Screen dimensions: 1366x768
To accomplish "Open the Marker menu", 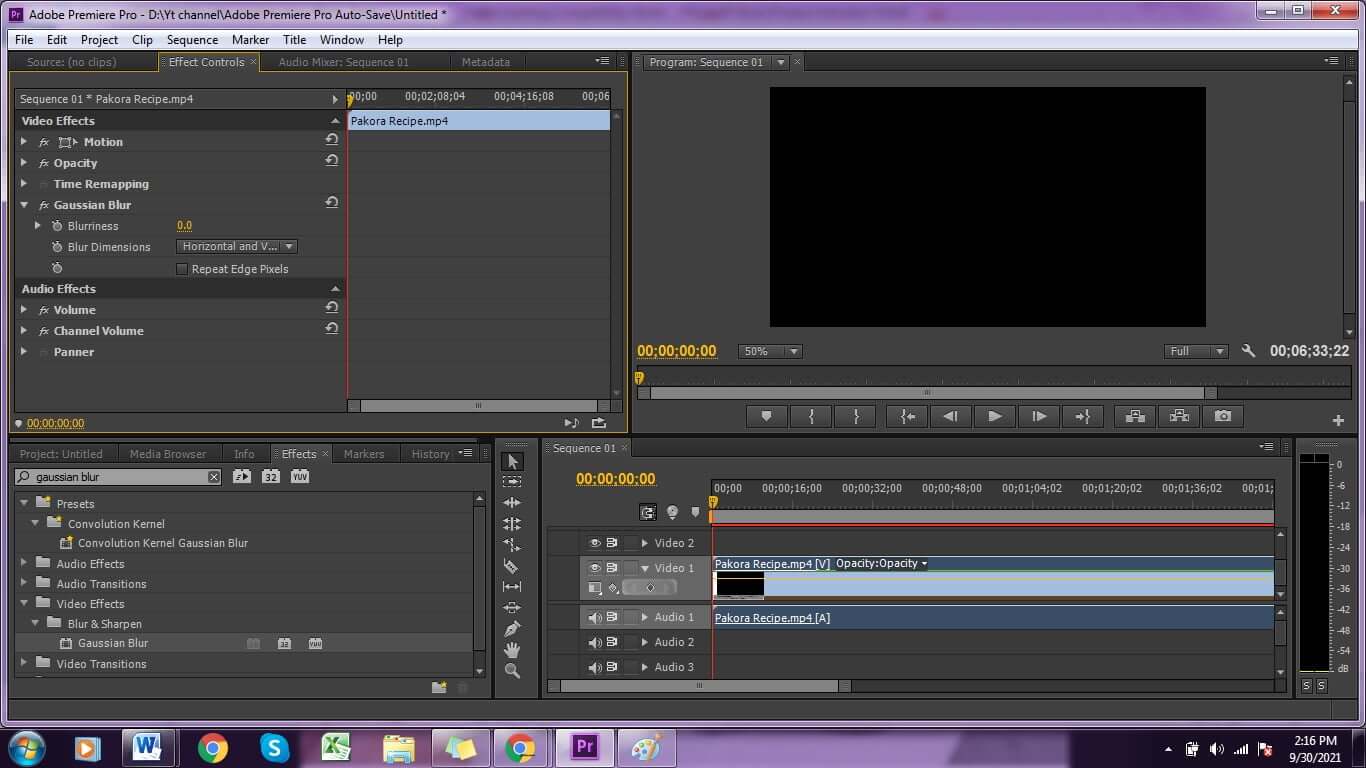I will tap(250, 40).
